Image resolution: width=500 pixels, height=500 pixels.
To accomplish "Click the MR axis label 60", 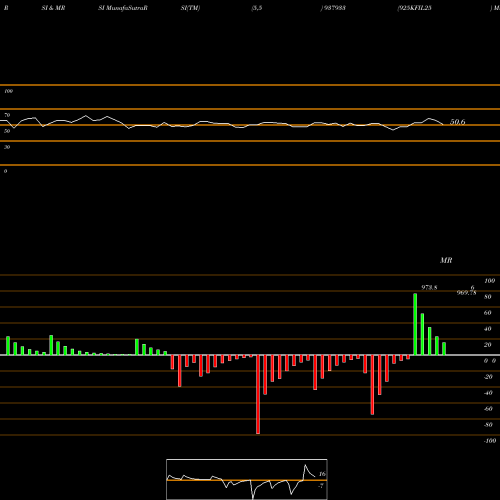I will pyautogui.click(x=487, y=313).
